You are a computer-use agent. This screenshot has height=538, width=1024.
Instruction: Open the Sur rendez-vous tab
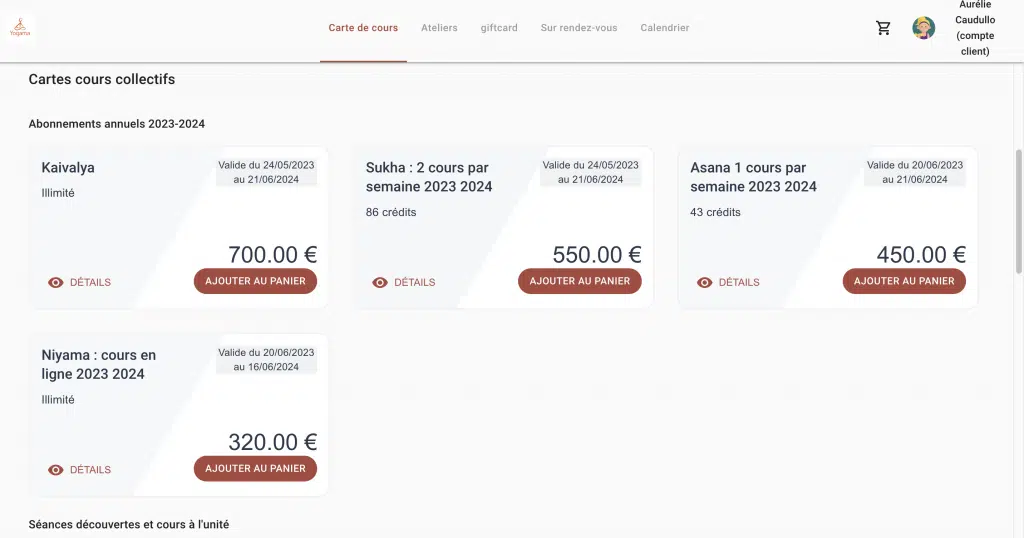(579, 28)
